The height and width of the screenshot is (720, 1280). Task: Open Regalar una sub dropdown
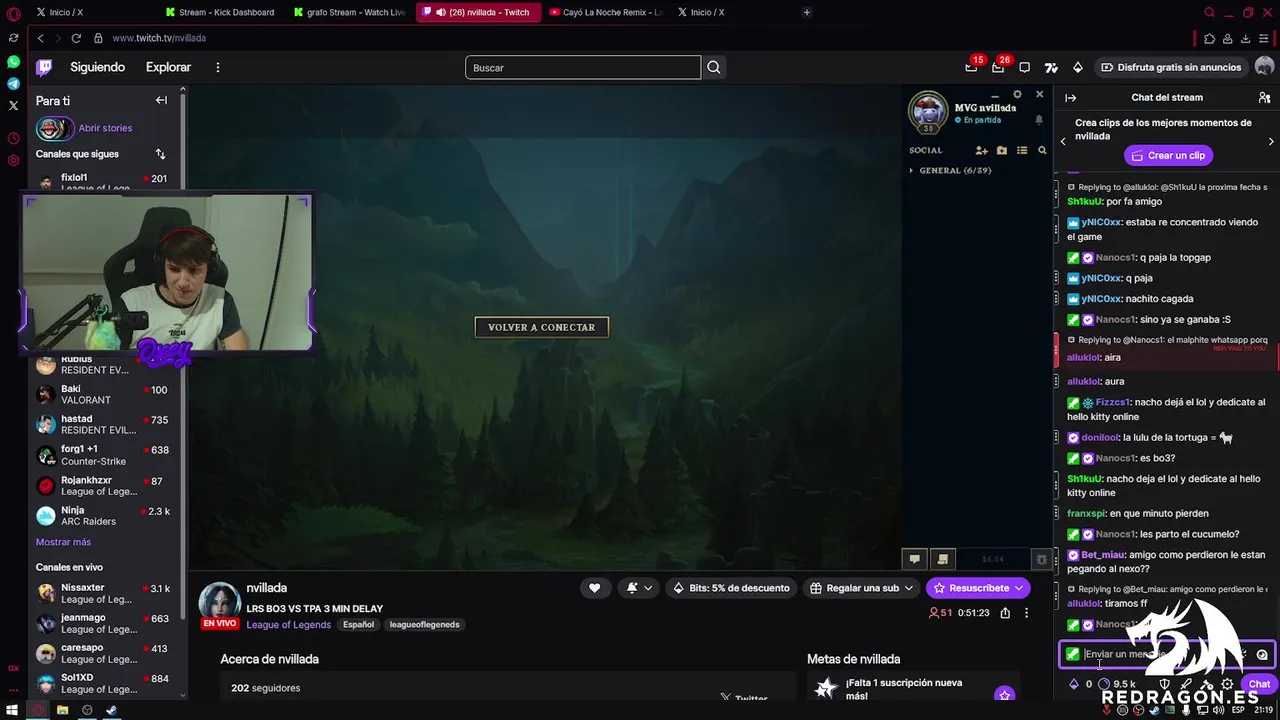(x=861, y=588)
